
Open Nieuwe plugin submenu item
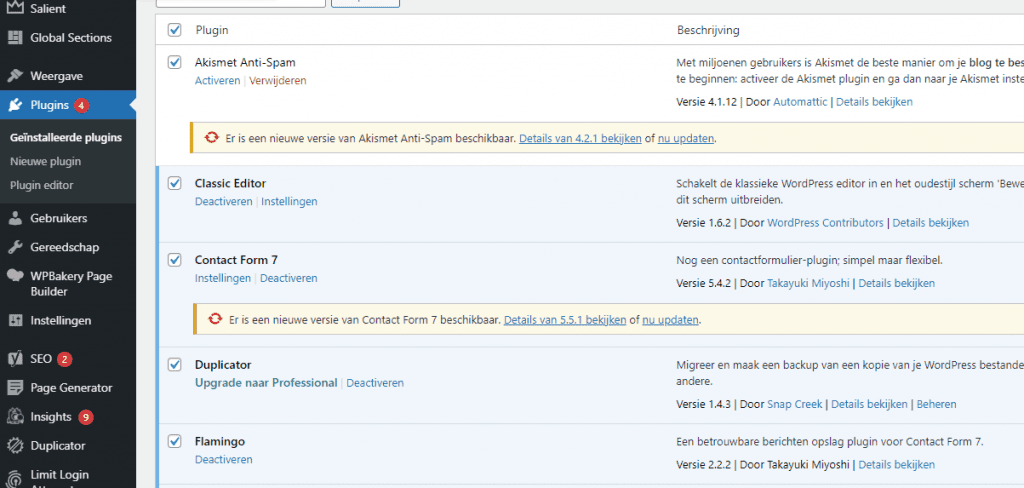pyautogui.click(x=46, y=161)
